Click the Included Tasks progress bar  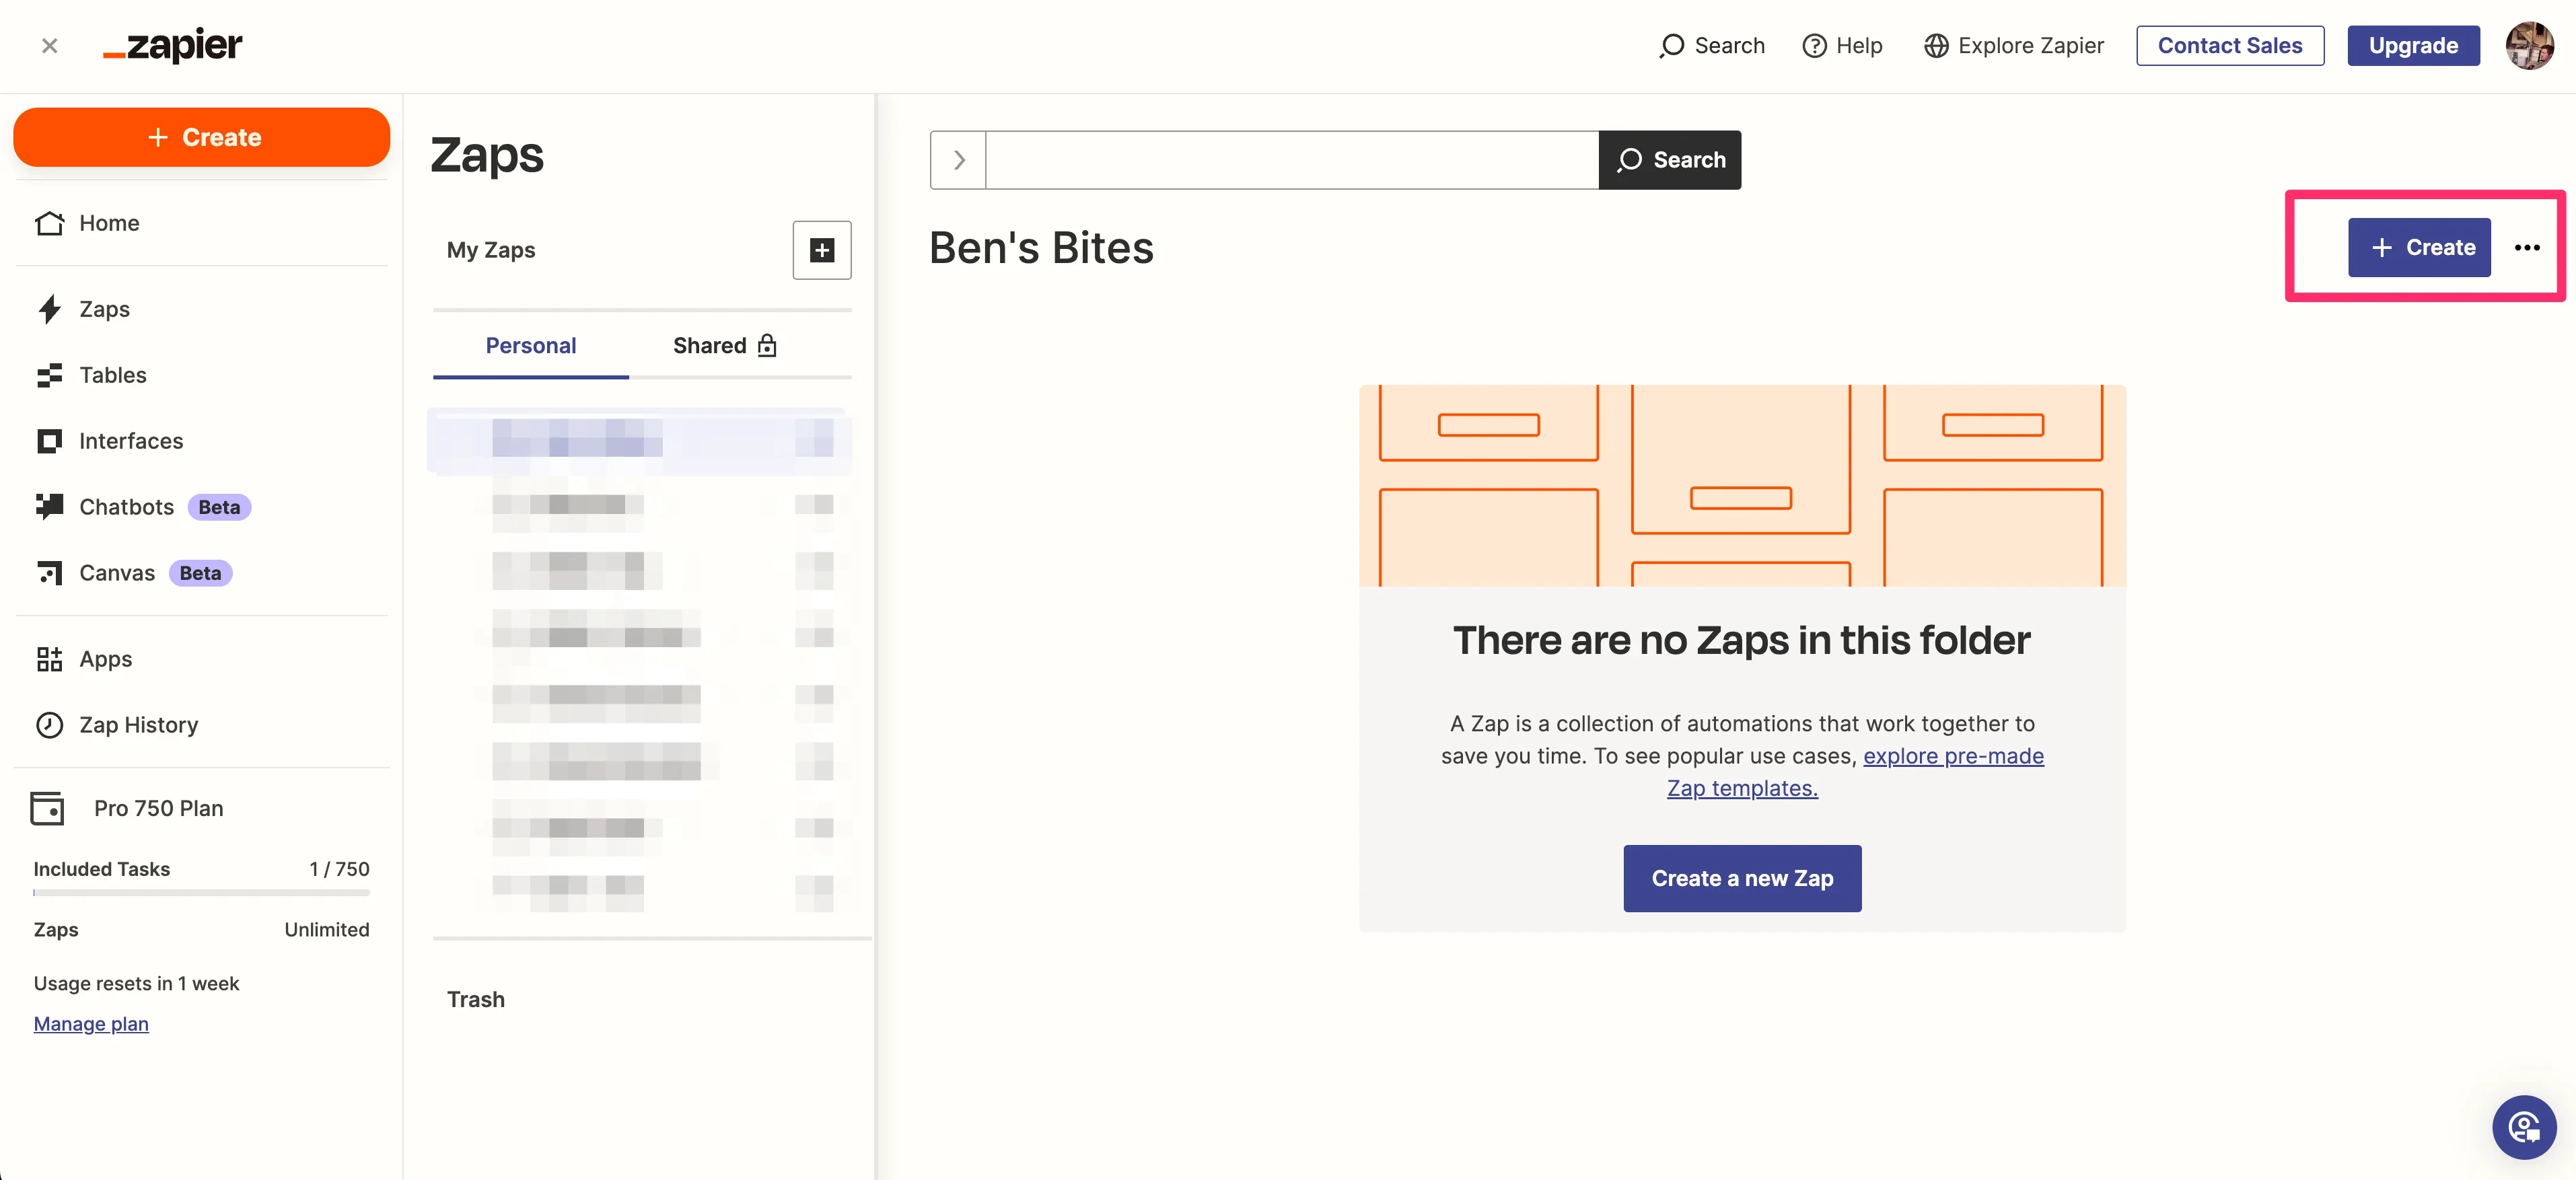201,892
